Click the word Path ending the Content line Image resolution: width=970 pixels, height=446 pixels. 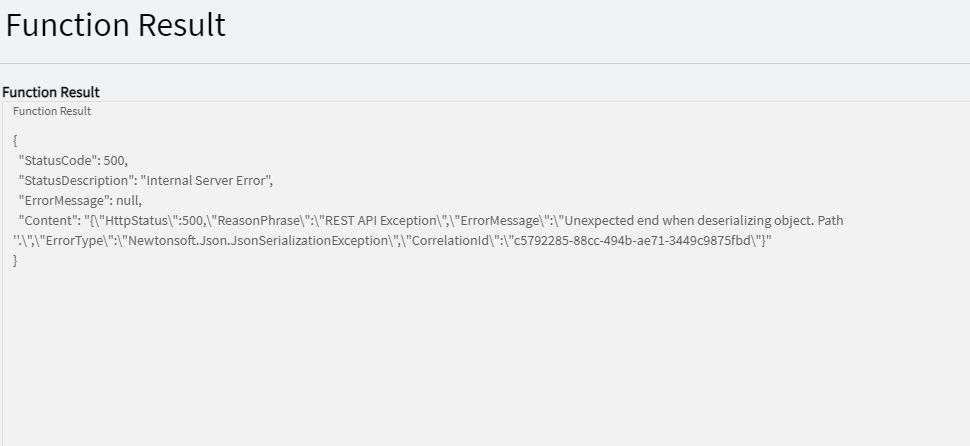(830, 220)
